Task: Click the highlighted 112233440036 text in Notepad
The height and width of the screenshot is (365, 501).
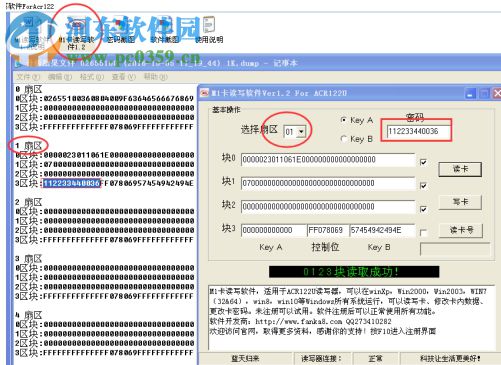Action: (71, 183)
